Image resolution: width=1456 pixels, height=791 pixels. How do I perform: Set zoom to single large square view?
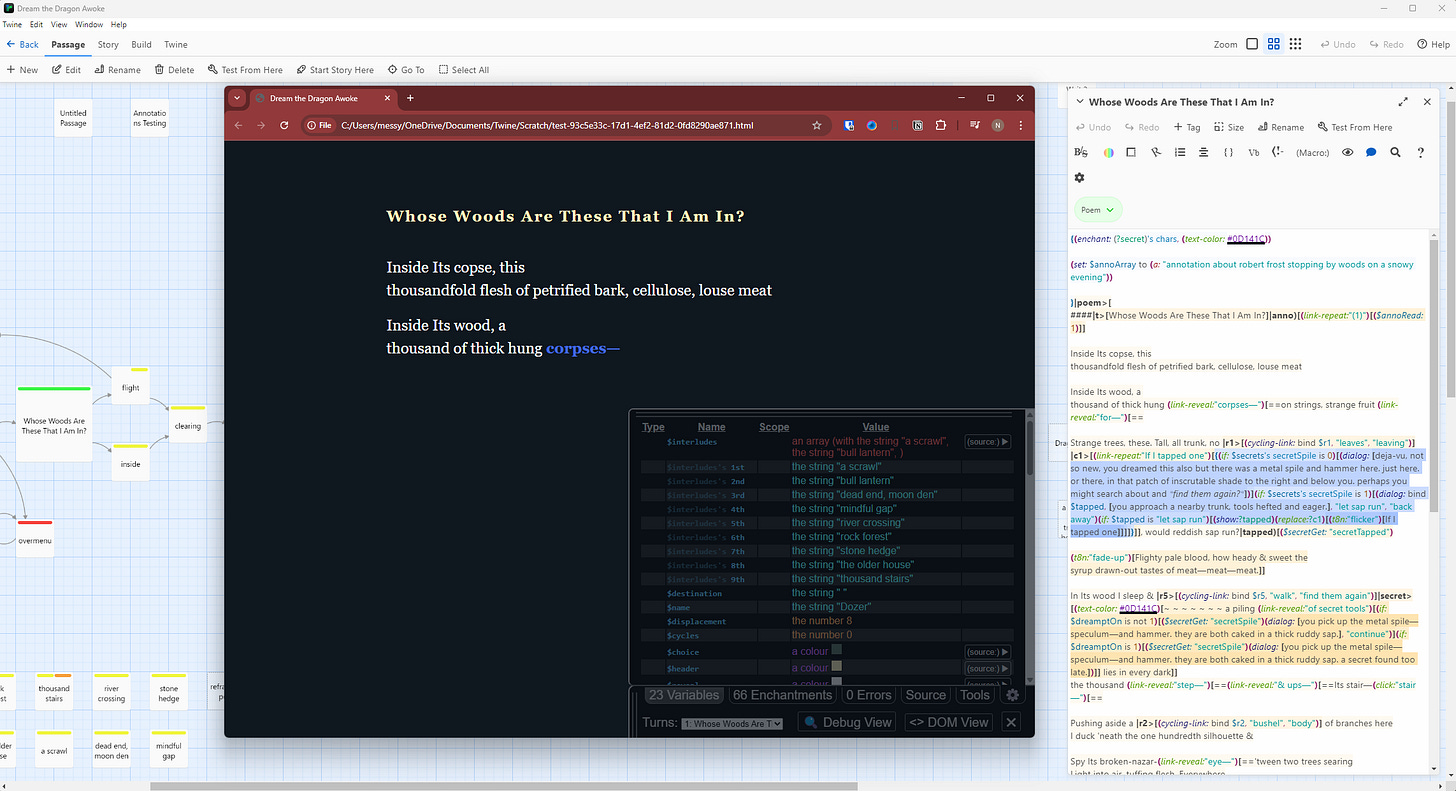(1252, 44)
